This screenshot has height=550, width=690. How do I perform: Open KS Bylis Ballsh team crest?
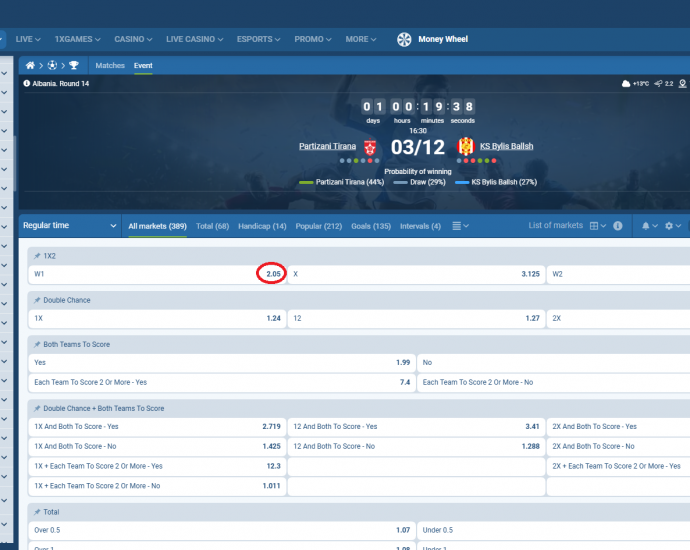coord(466,147)
